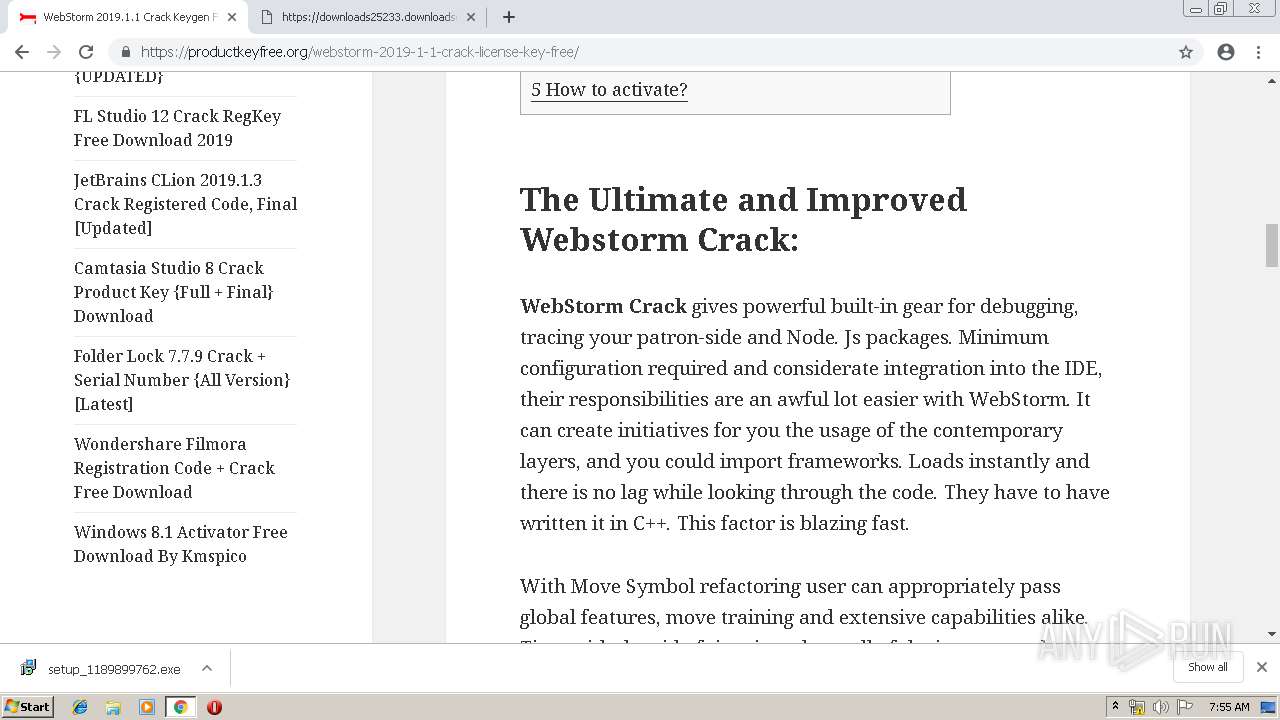Click the browser forward arrow
Viewport: 1280px width, 720px height.
pyautogui.click(x=54, y=52)
